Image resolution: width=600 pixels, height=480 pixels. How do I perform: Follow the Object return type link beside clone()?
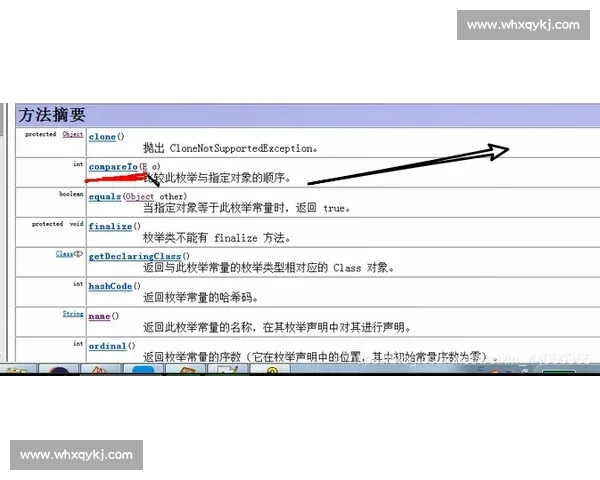(x=73, y=134)
